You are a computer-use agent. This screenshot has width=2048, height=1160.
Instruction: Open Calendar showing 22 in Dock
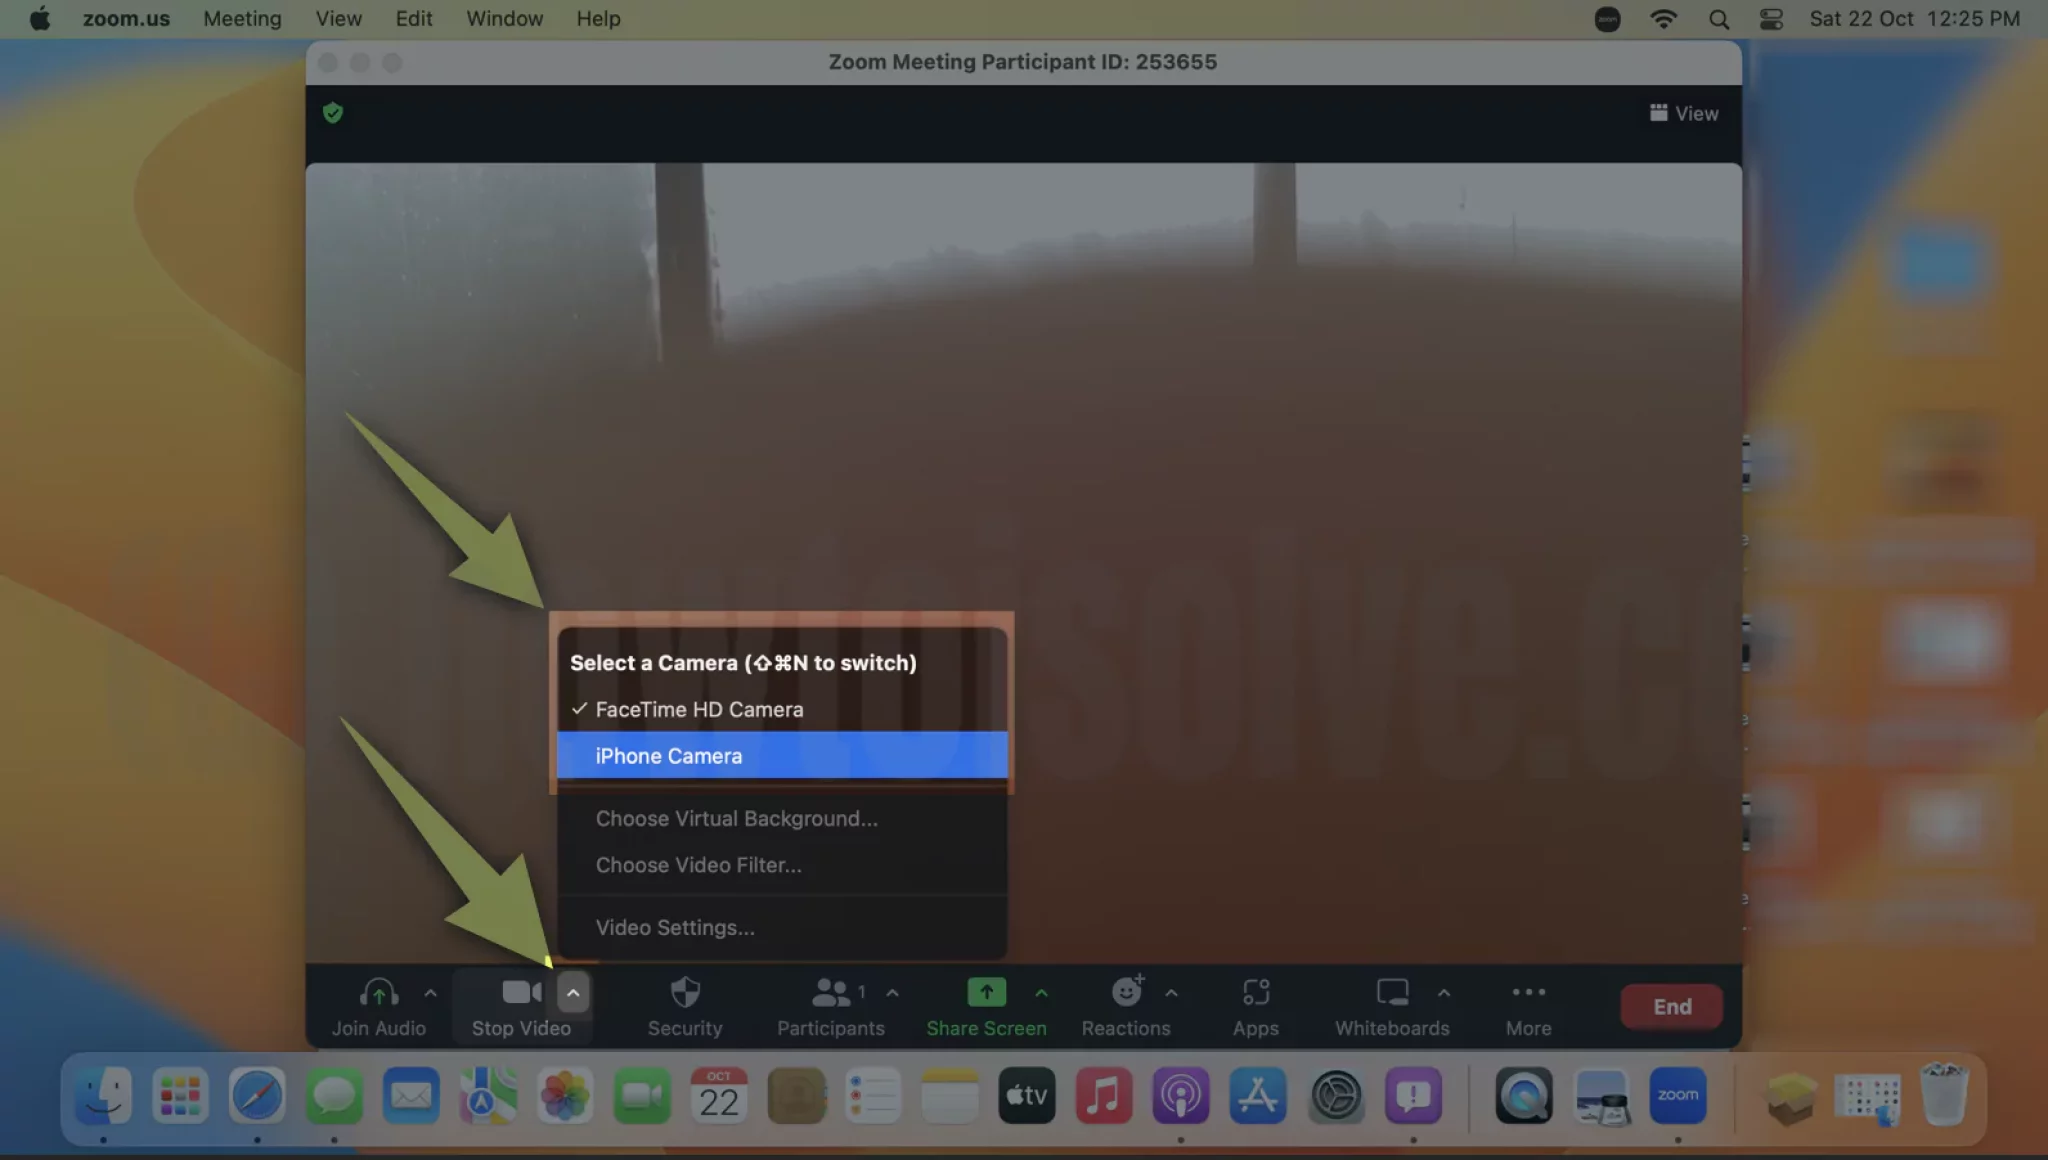click(x=719, y=1096)
